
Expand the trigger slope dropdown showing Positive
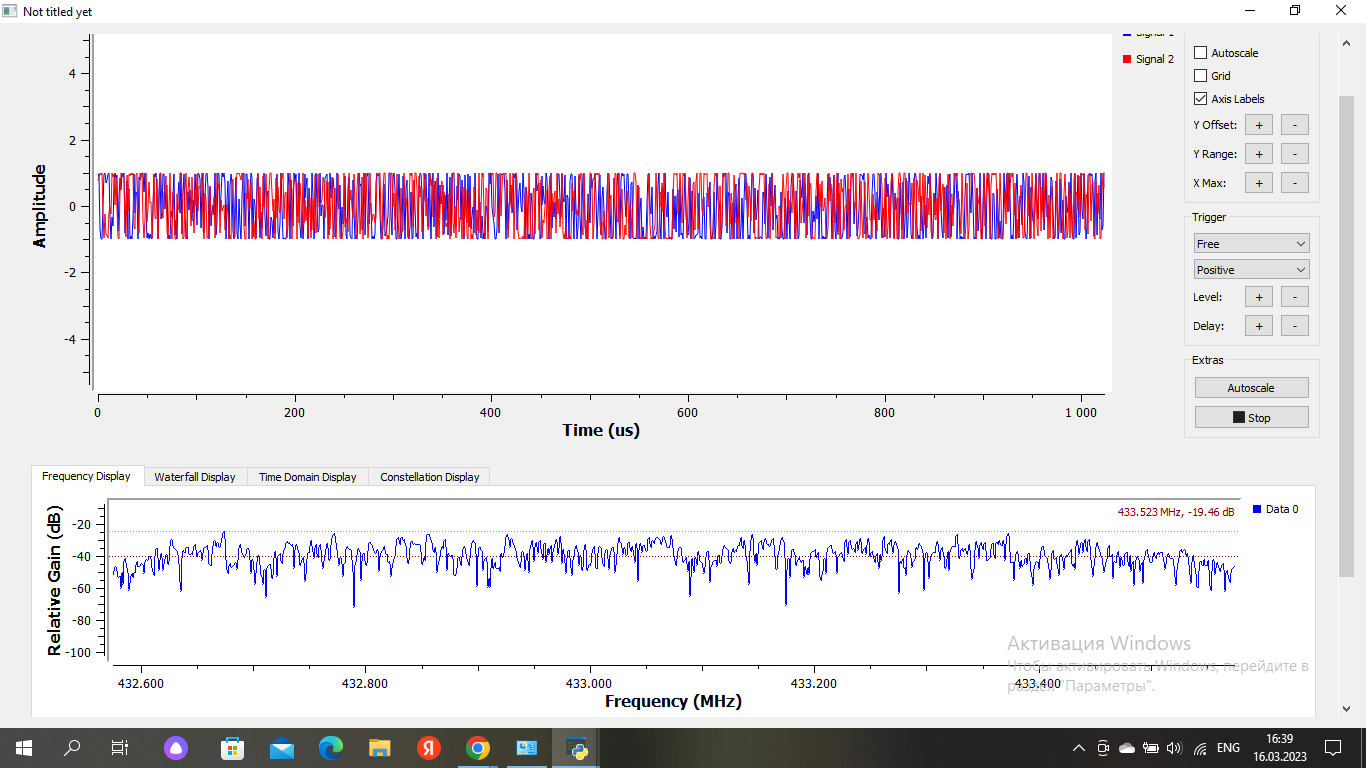[1251, 270]
